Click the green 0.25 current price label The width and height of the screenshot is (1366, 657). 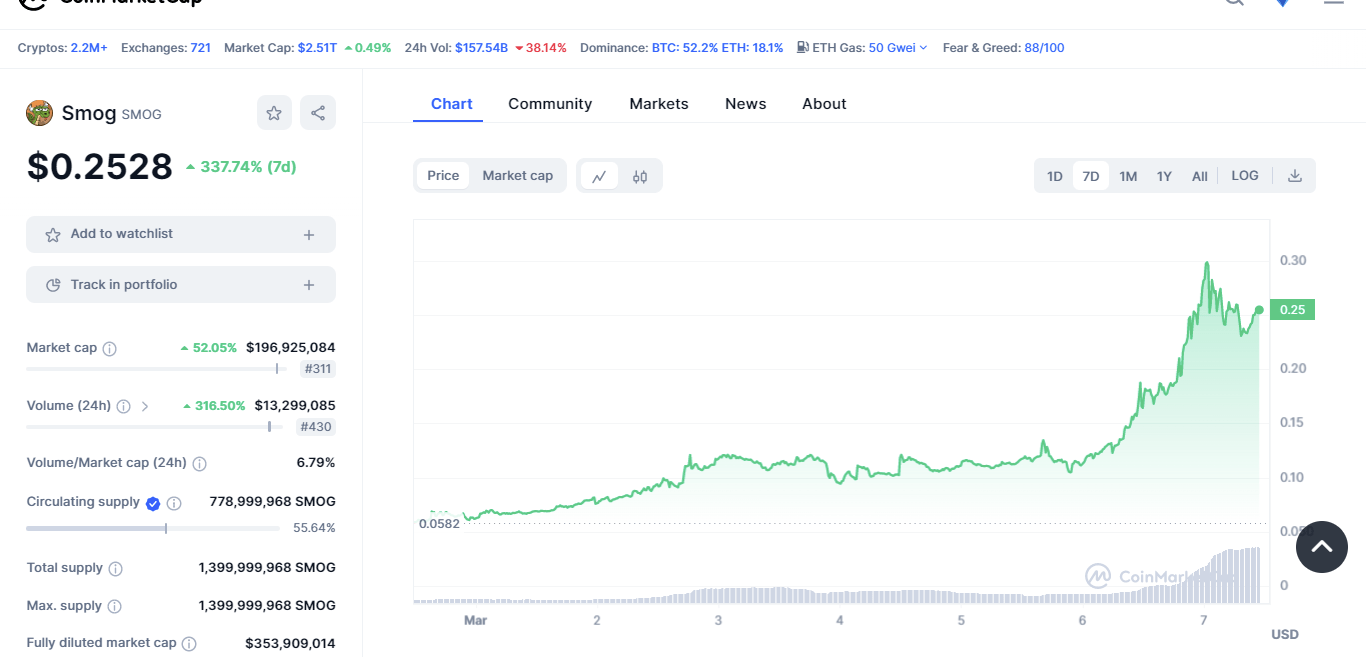pos(1292,310)
